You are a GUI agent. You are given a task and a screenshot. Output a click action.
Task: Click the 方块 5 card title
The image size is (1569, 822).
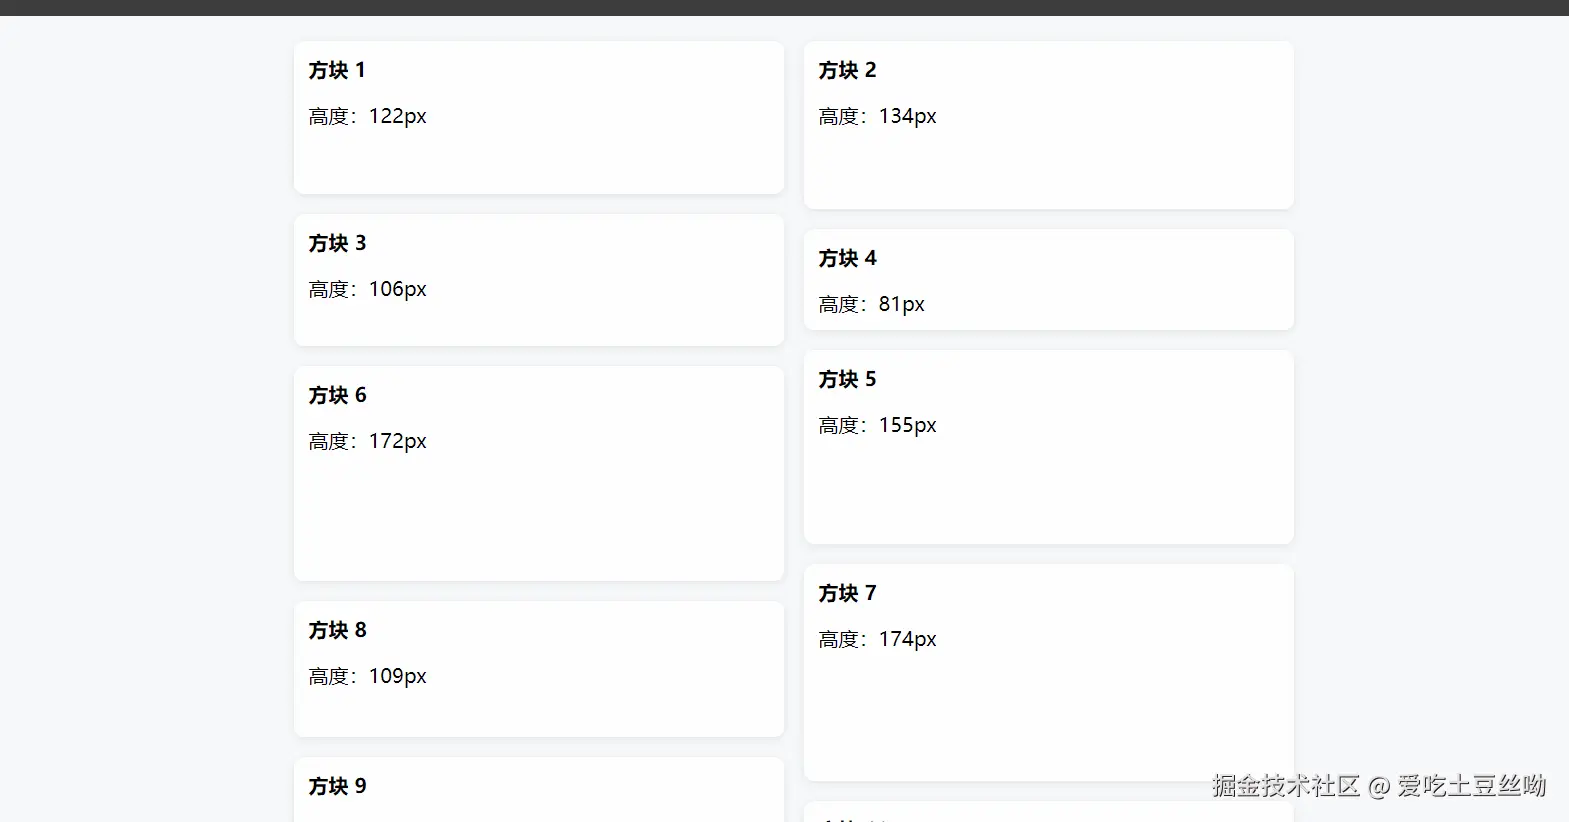[x=847, y=380]
